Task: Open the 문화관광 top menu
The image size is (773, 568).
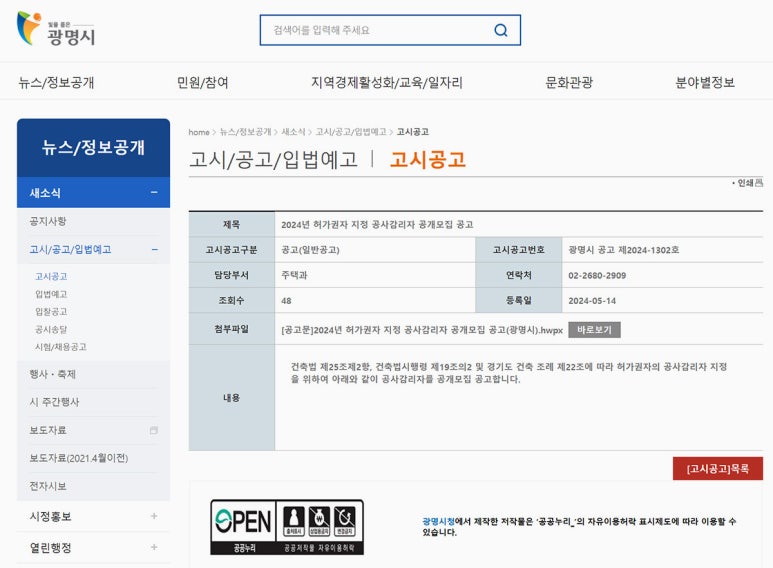Action: 569,82
